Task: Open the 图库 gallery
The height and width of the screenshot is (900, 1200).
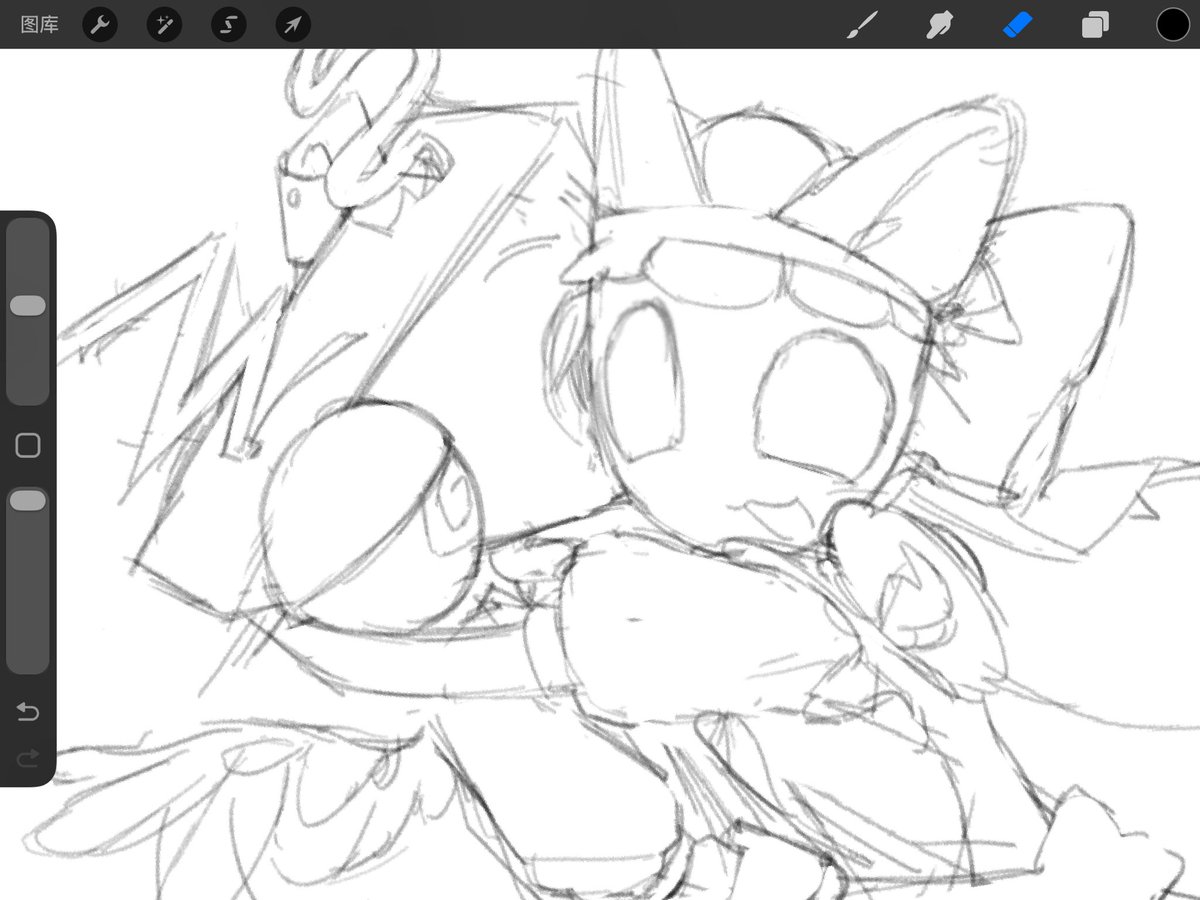Action: pyautogui.click(x=39, y=25)
